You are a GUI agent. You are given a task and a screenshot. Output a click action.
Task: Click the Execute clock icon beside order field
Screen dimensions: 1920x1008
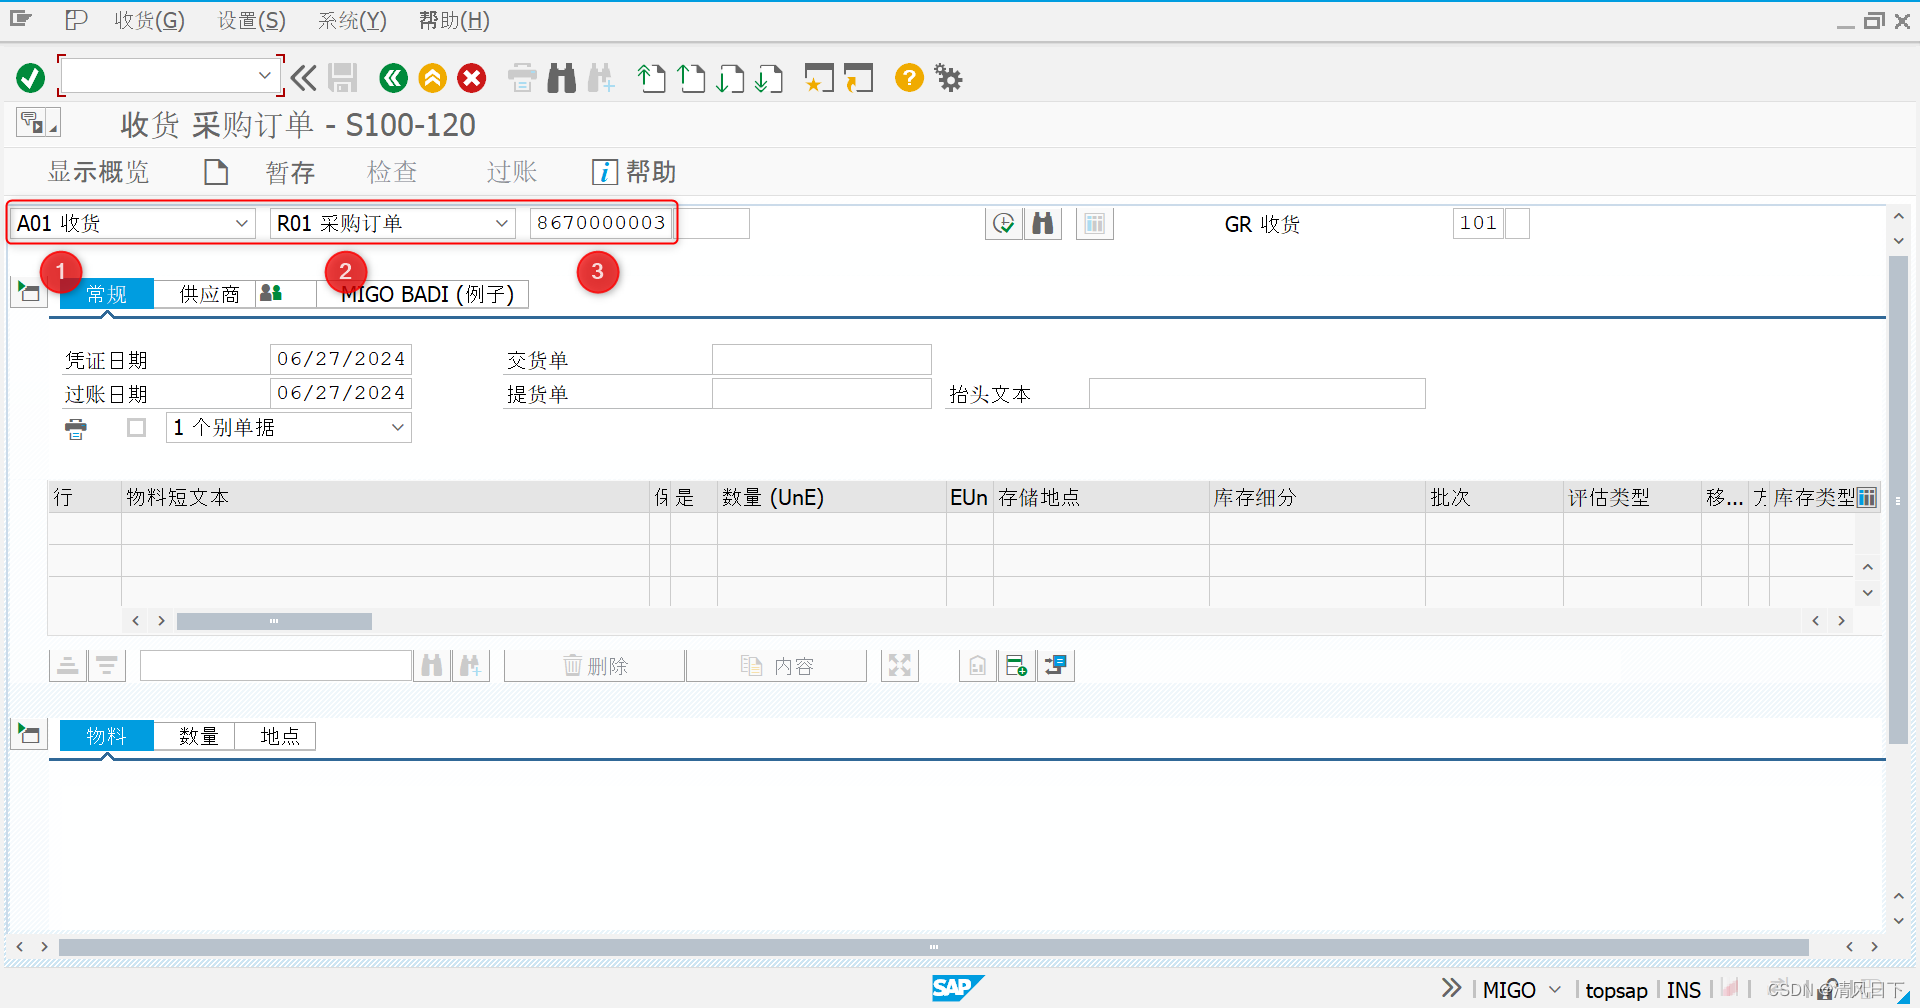1004,223
